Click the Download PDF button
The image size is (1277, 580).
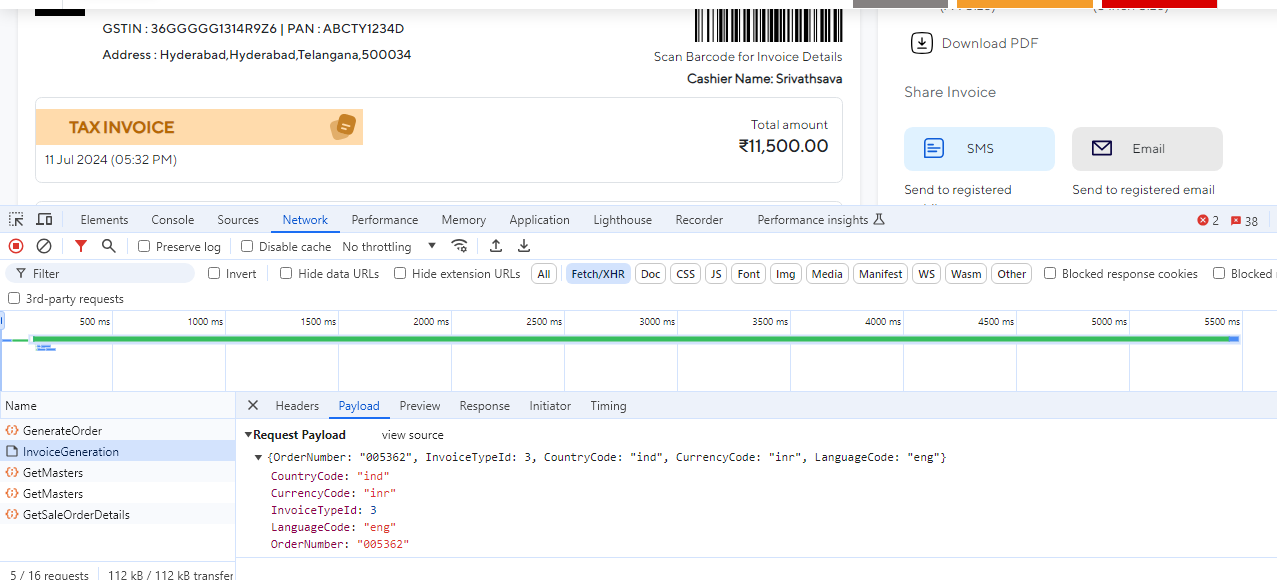coord(974,43)
